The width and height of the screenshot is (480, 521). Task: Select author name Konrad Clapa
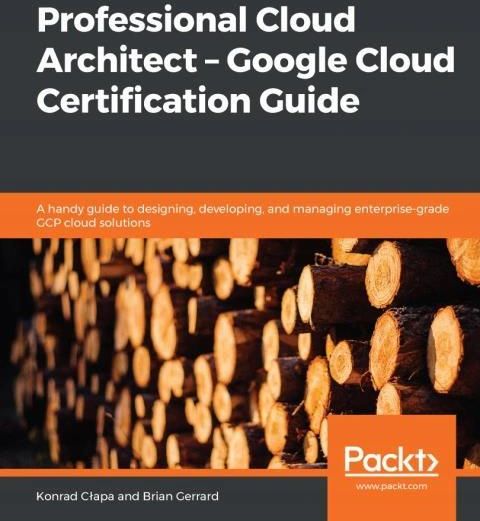75,496
